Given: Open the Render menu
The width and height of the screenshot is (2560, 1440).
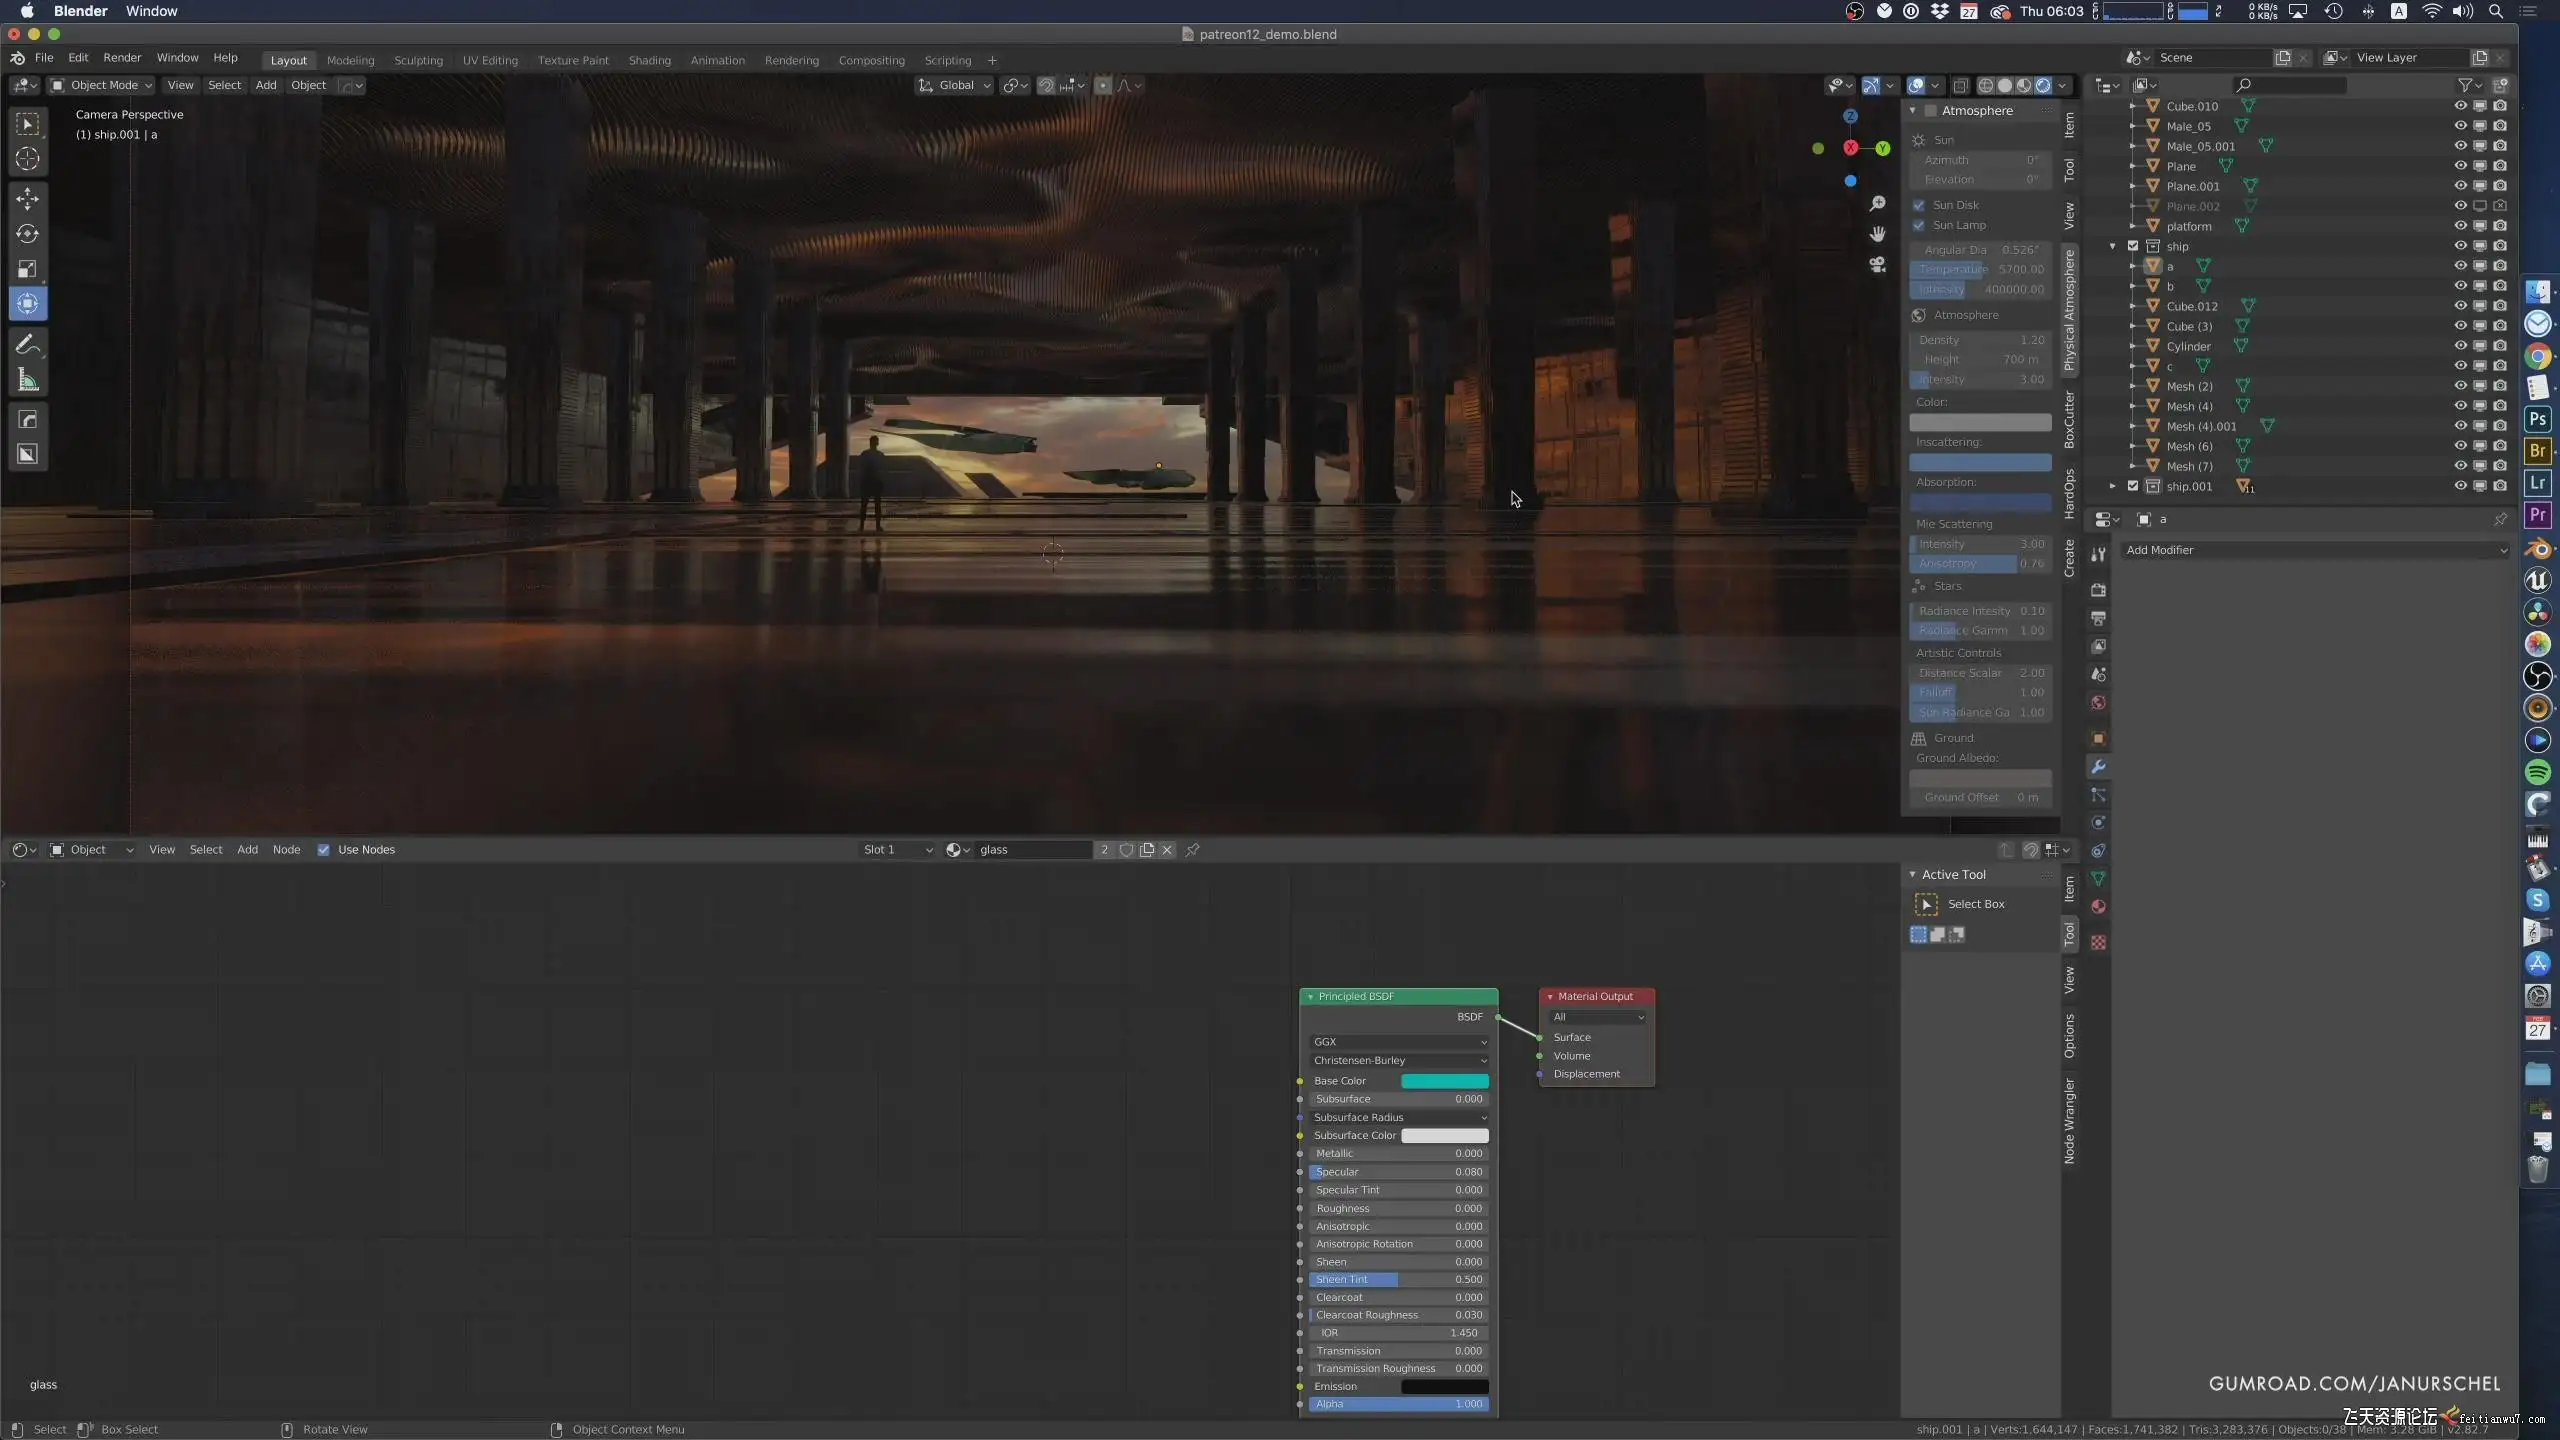Looking at the screenshot, I should tap(122, 58).
